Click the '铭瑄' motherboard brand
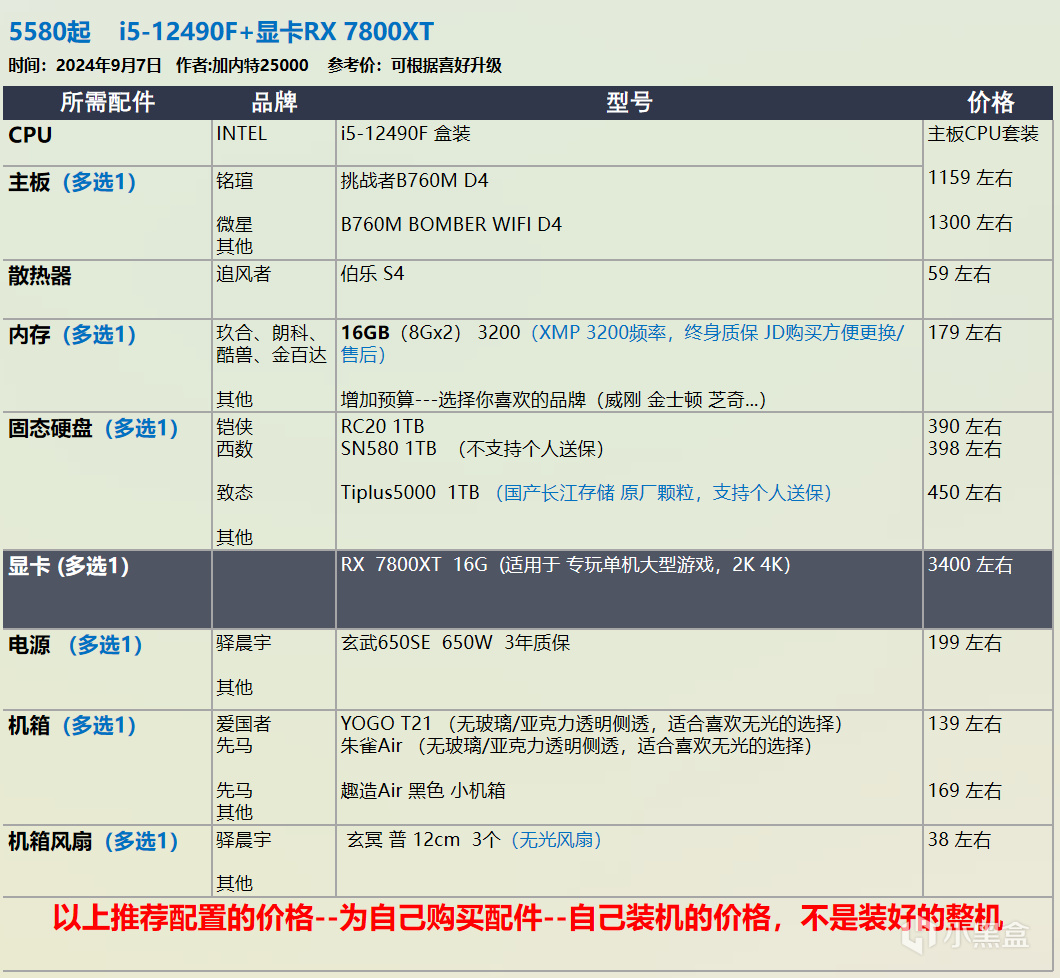Image resolution: width=1060 pixels, height=978 pixels. (x=235, y=181)
